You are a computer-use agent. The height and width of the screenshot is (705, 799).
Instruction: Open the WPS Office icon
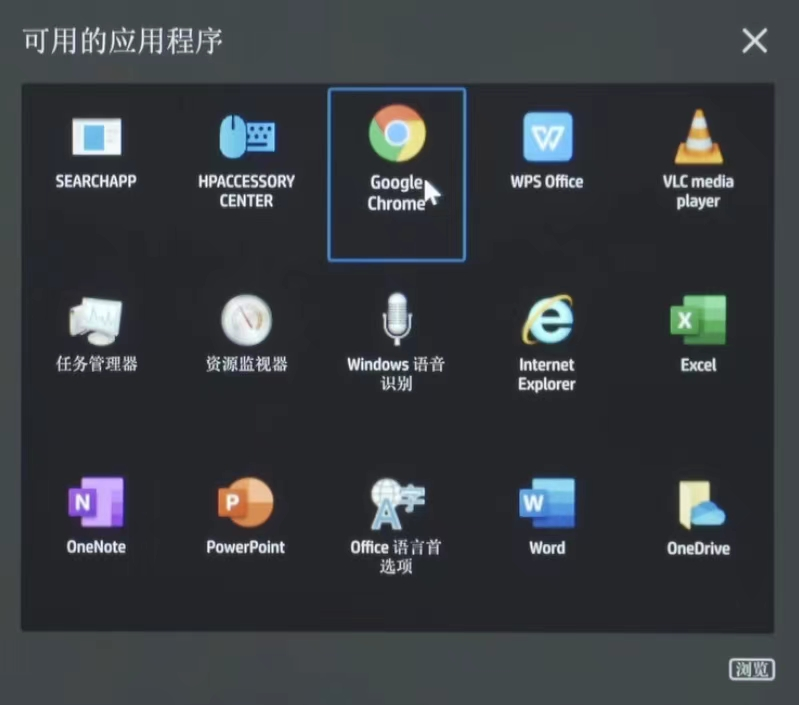(548, 137)
